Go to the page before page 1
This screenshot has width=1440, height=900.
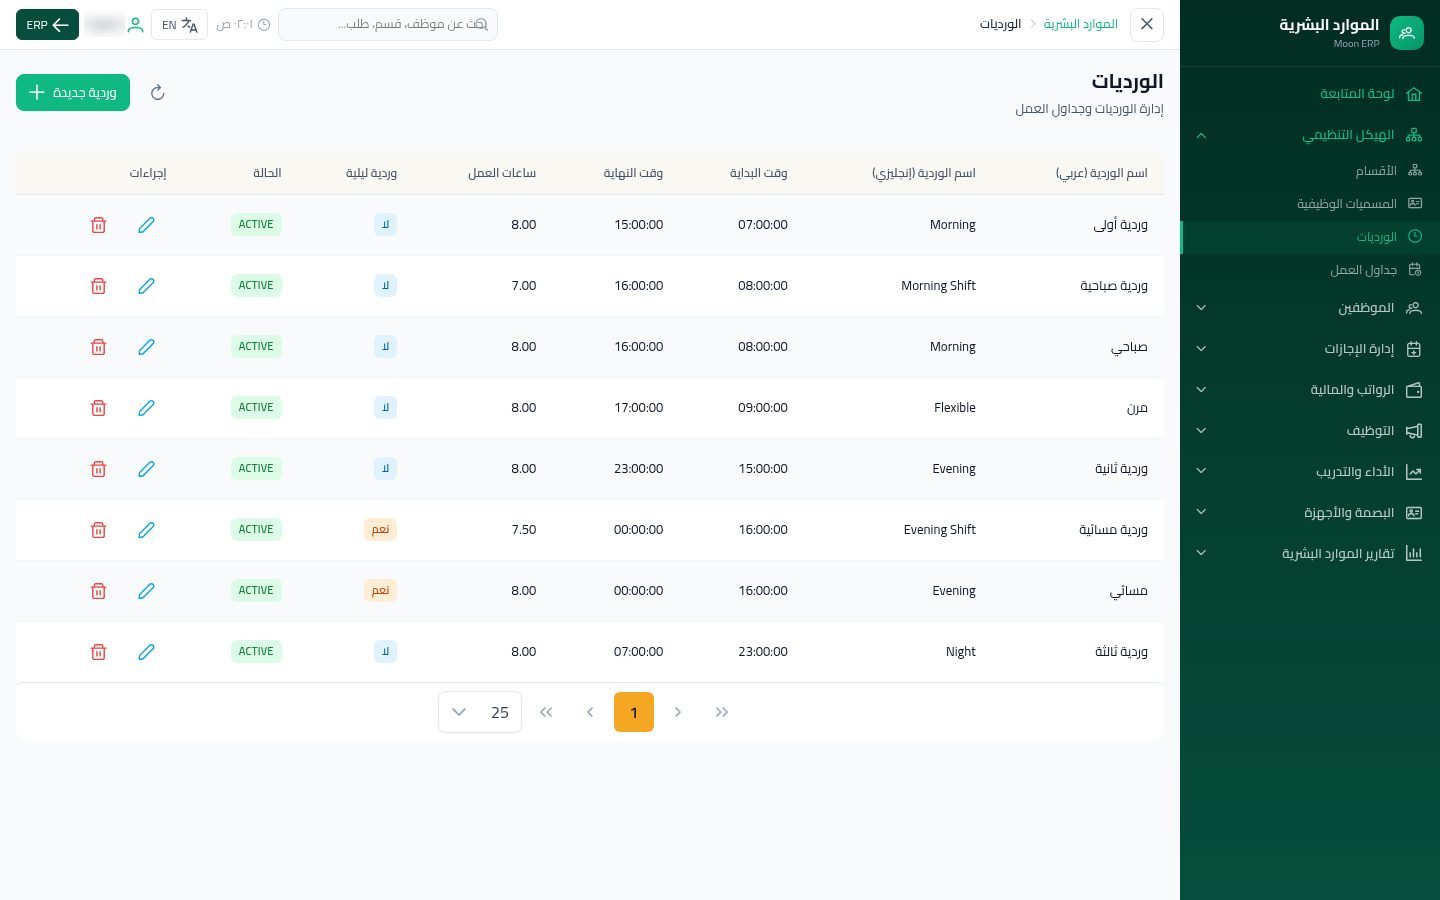[678, 712]
